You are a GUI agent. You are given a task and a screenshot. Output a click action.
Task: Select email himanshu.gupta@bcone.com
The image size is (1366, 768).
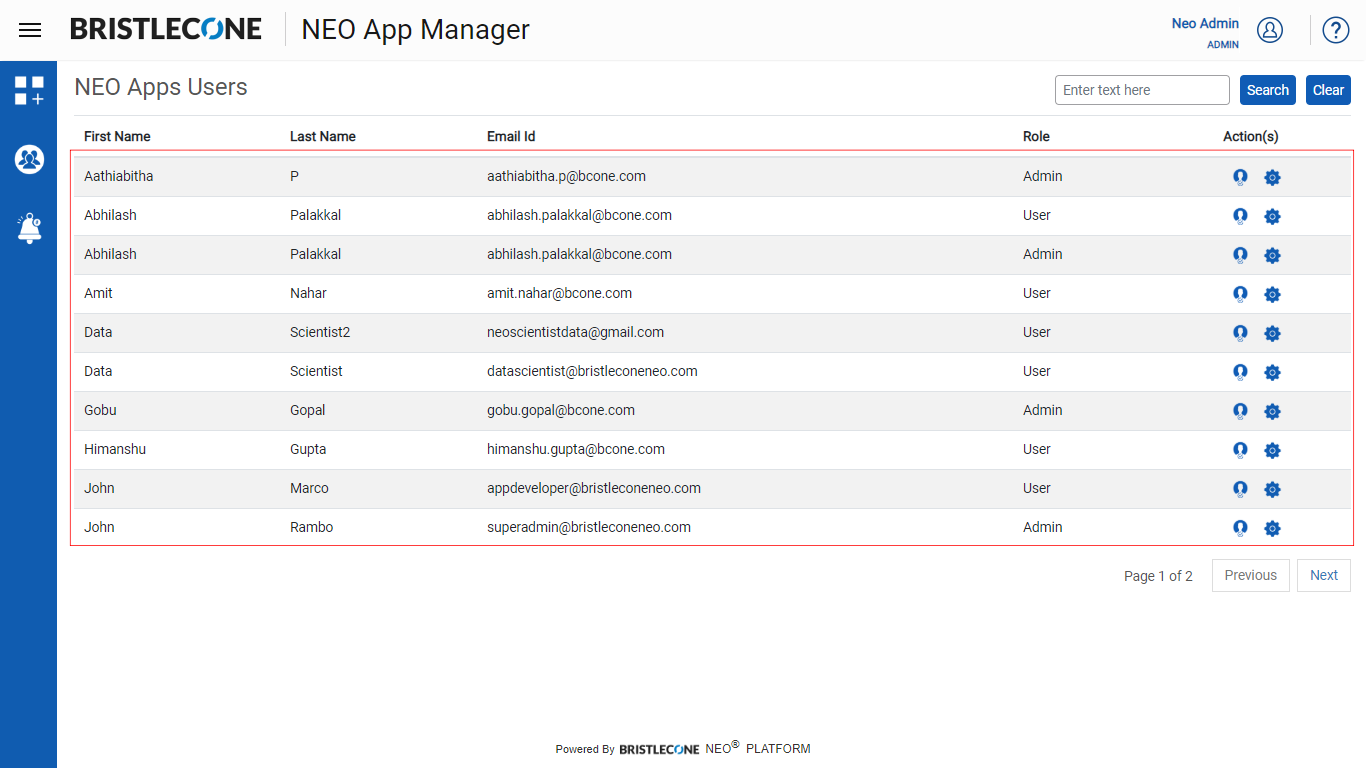coord(576,449)
